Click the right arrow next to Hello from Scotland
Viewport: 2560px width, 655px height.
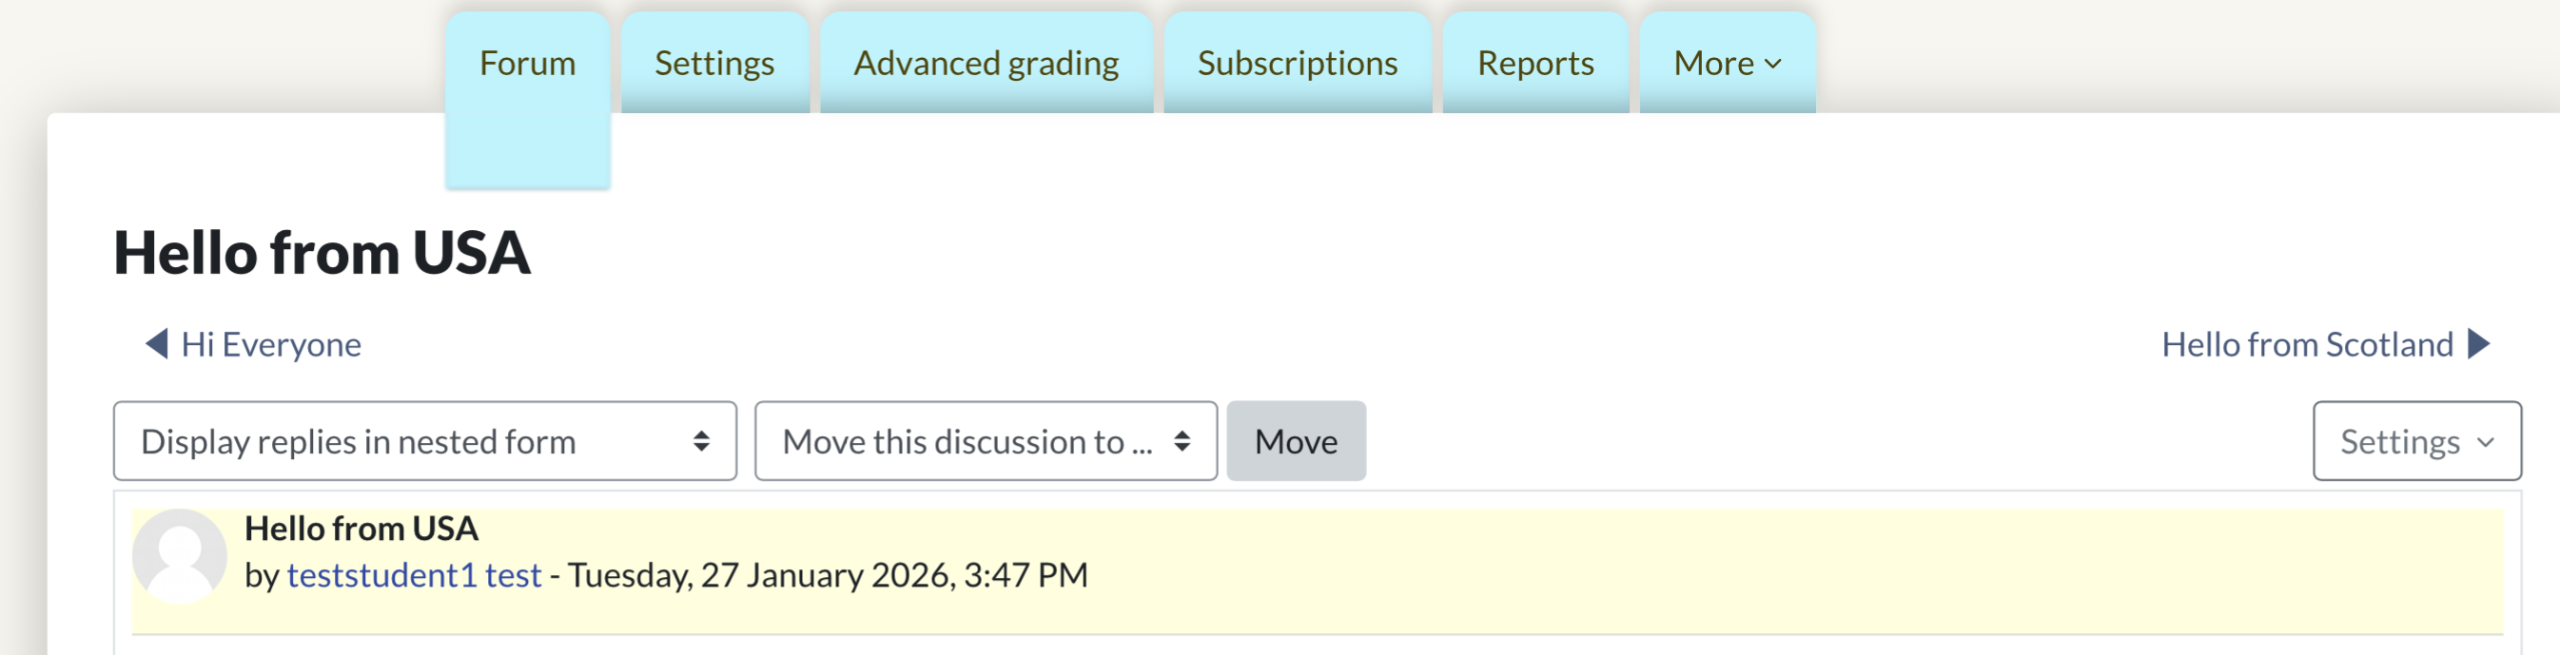pos(2478,344)
